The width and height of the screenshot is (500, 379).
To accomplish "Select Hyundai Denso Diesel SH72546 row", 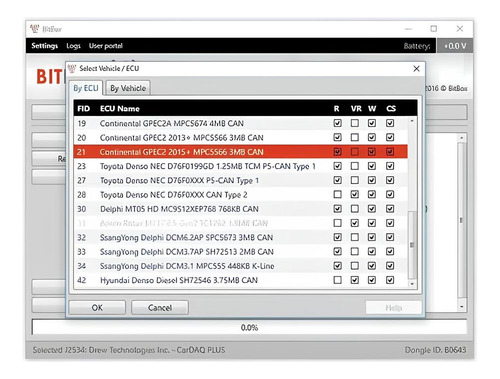I will click(240, 280).
